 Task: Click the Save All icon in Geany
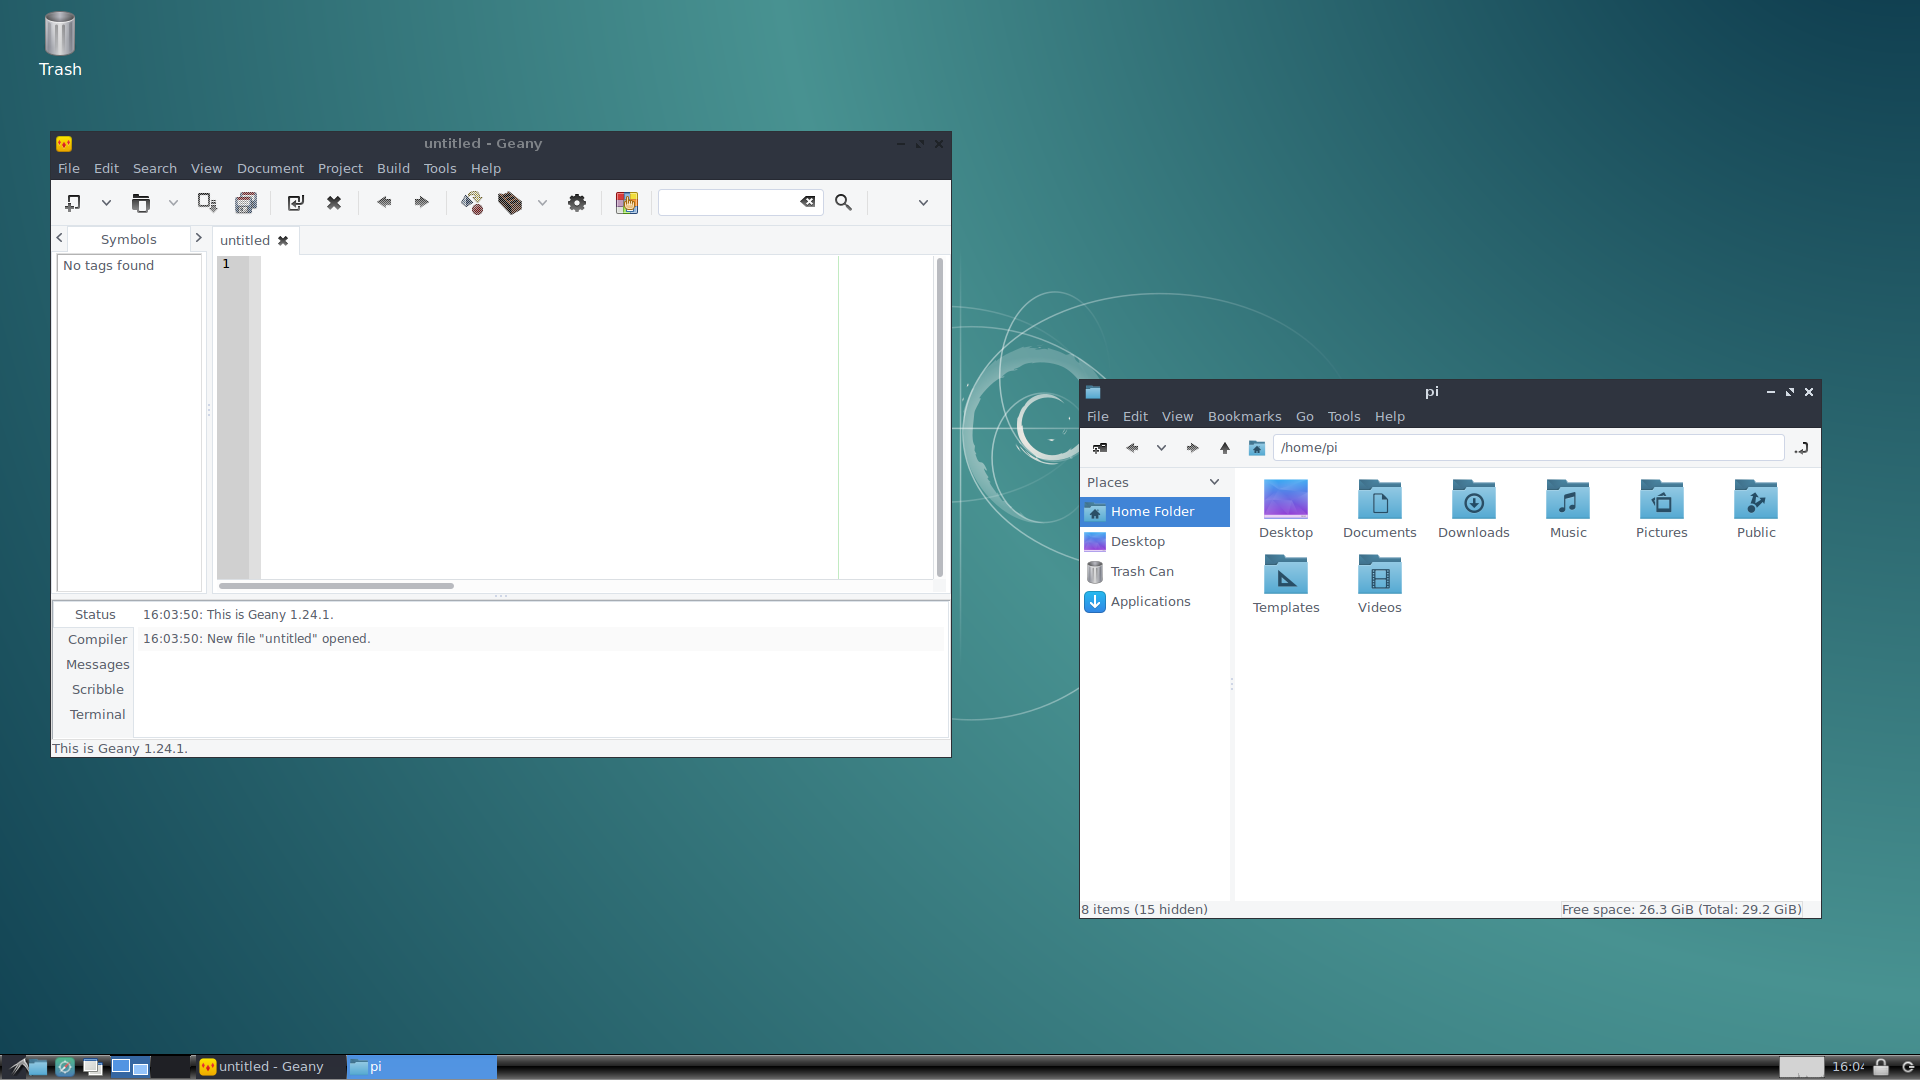pyautogui.click(x=246, y=203)
